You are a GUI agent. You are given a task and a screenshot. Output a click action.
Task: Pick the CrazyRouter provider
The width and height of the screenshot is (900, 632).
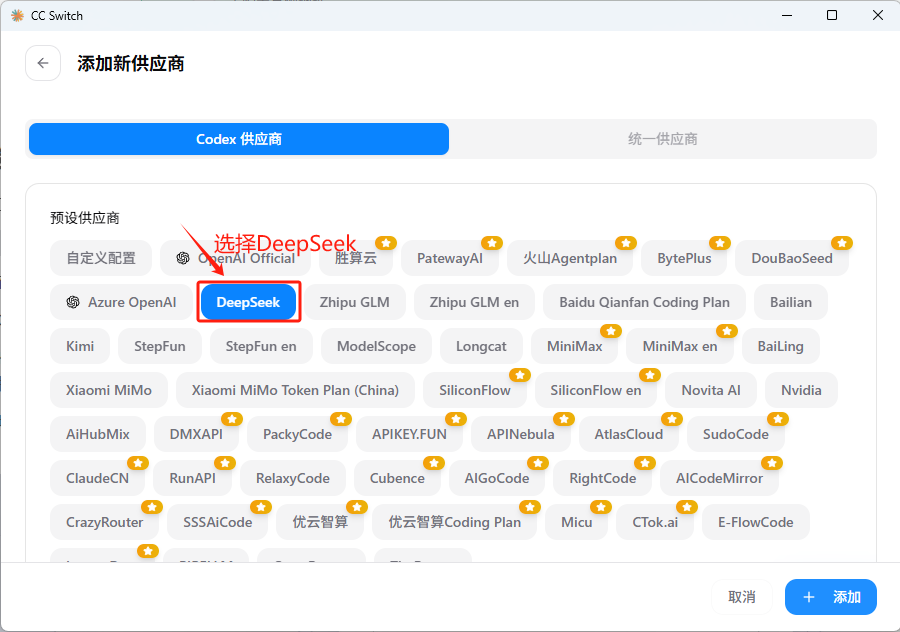104,522
